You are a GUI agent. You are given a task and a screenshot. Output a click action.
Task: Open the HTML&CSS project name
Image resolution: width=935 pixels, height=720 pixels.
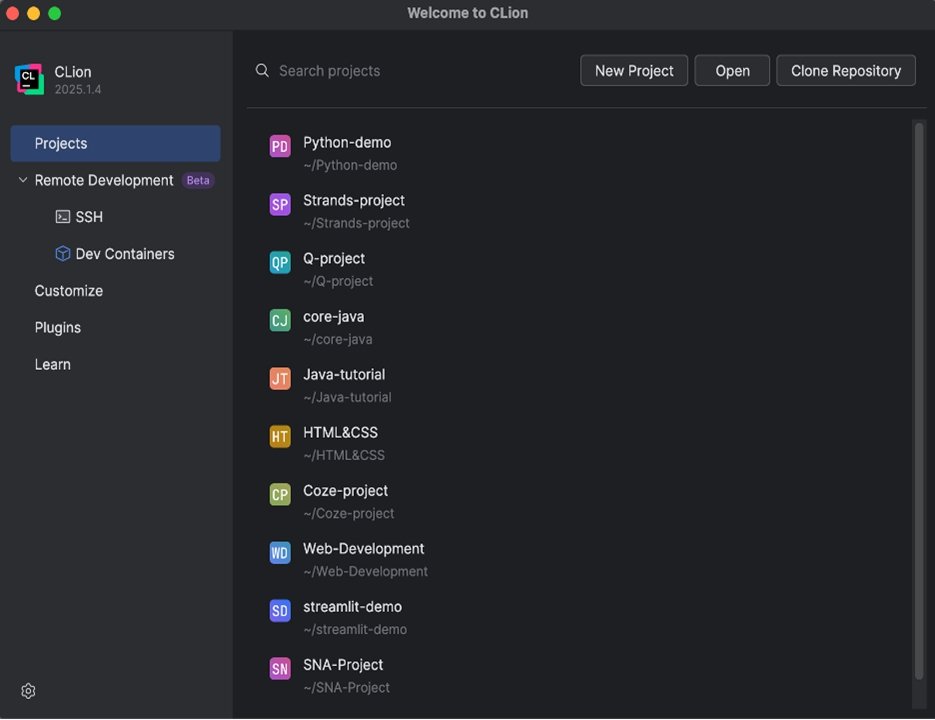(x=340, y=432)
